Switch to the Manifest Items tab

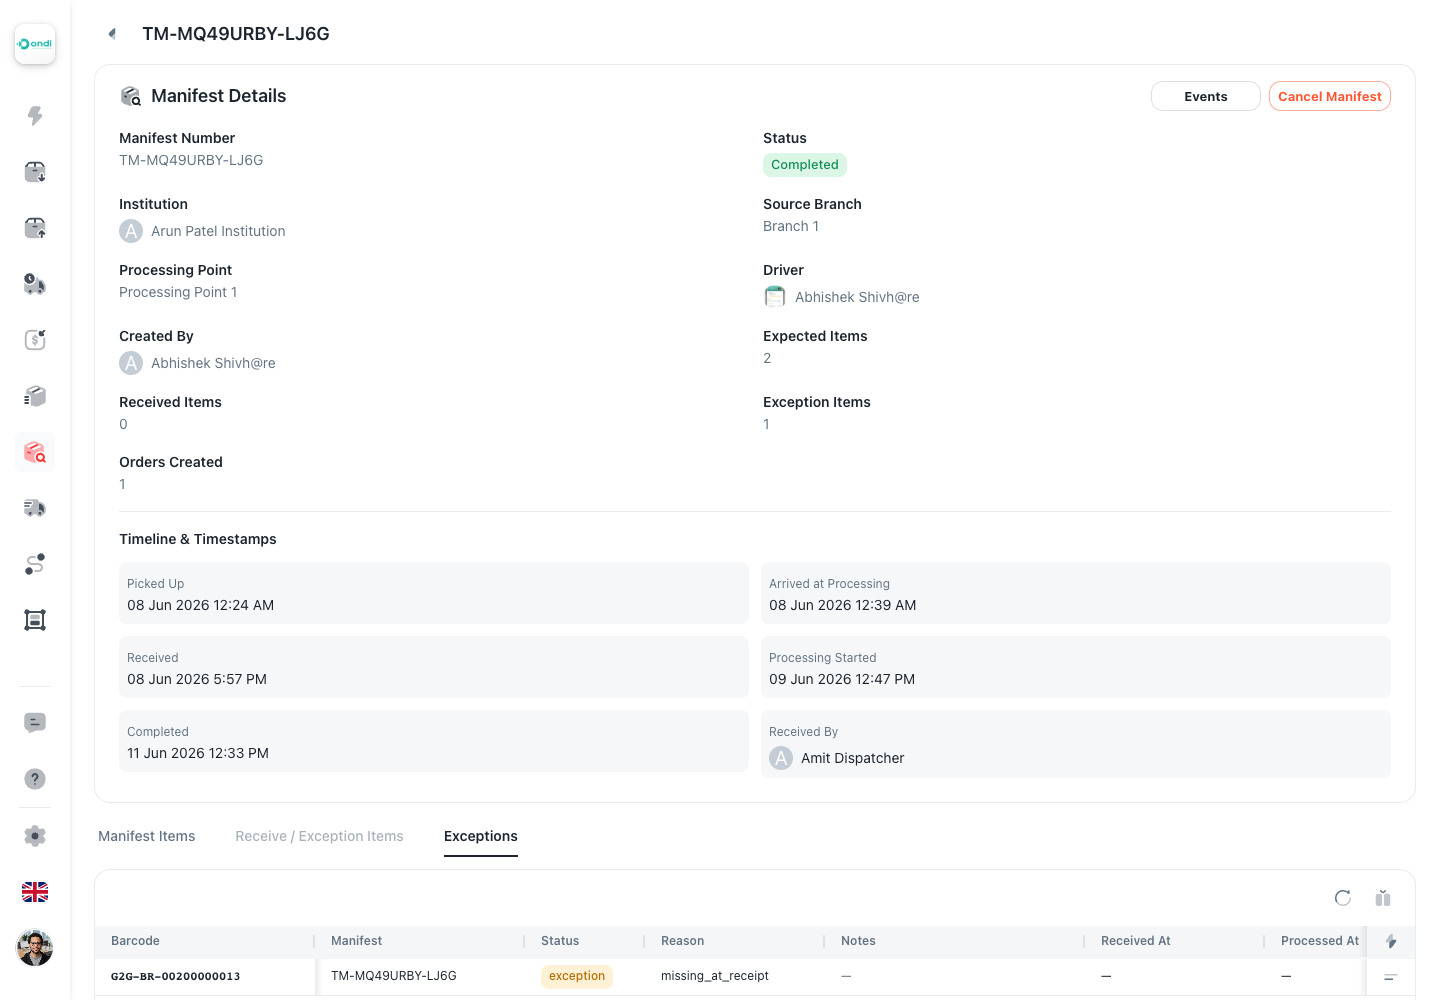coord(147,836)
